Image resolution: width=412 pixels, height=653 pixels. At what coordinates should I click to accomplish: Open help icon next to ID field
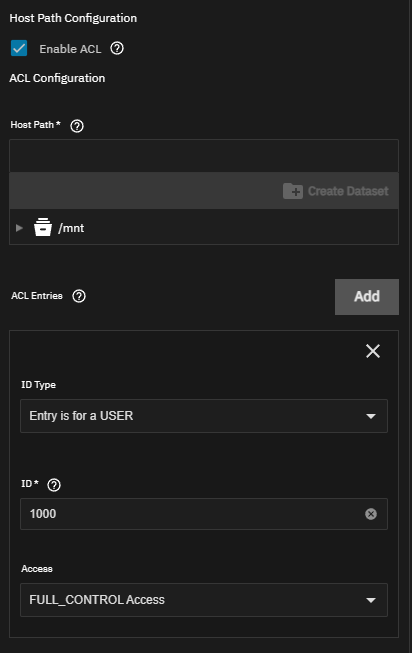click(54, 485)
